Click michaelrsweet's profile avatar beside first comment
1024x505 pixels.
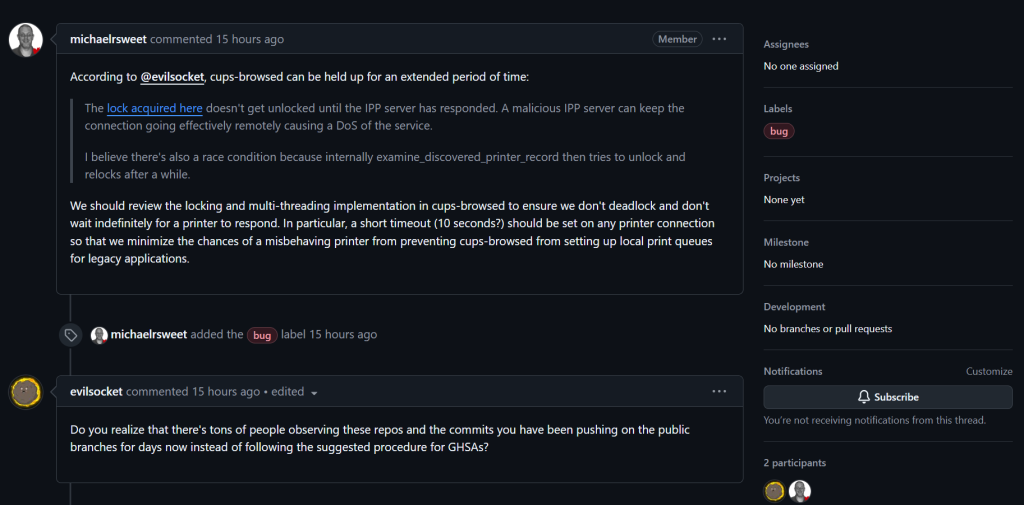click(x=25, y=40)
